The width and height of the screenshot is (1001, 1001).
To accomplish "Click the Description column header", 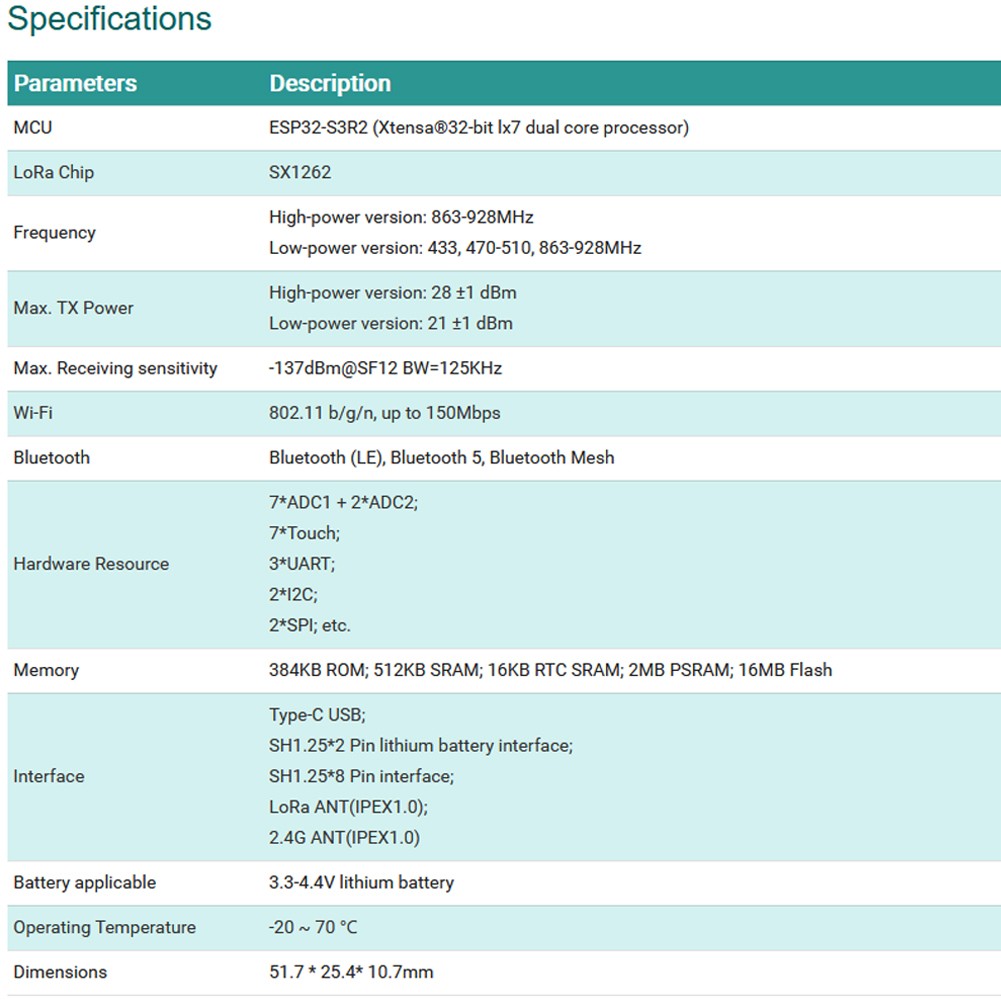I will (330, 83).
